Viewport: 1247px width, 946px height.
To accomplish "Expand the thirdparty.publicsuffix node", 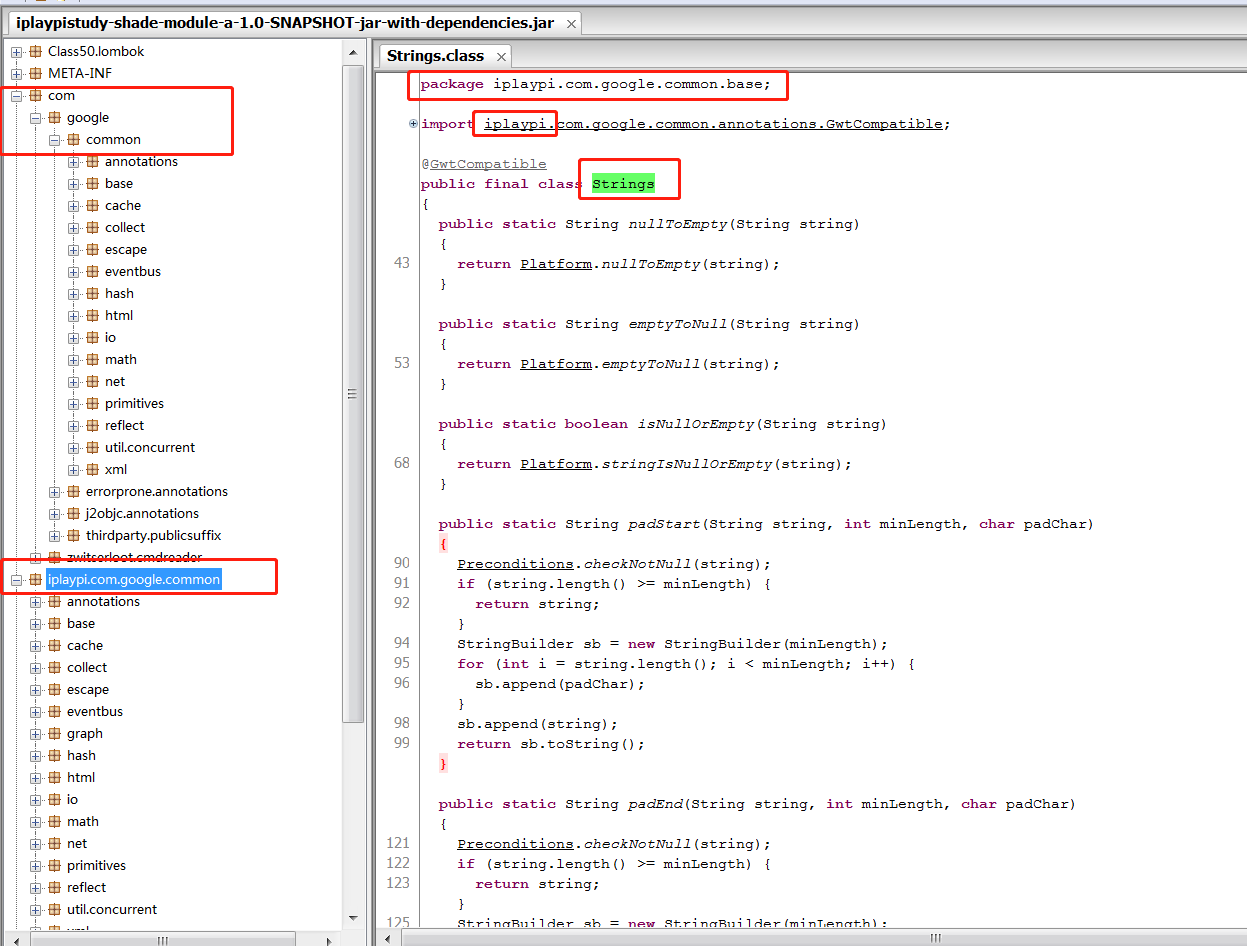I will click(x=54, y=535).
